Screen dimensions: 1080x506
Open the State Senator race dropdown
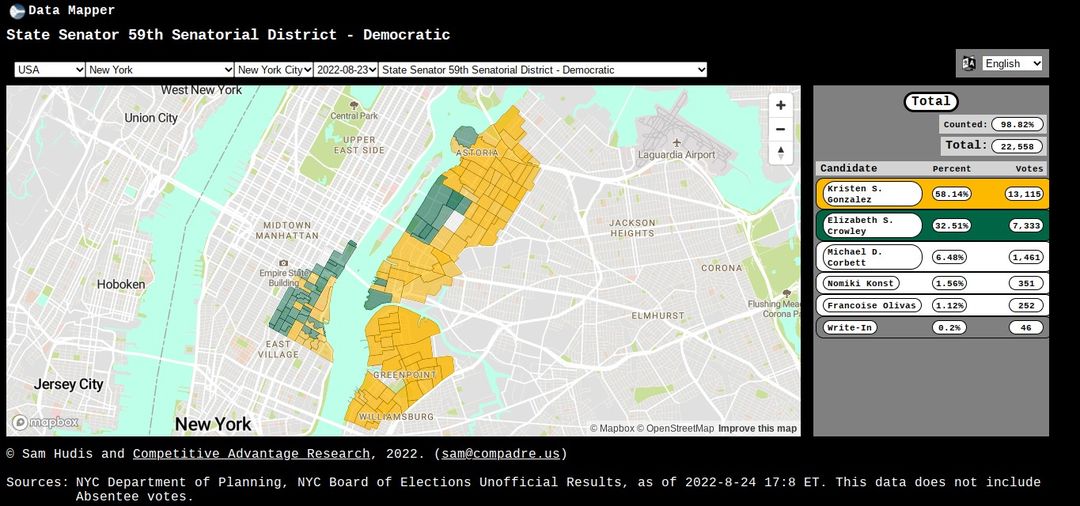[543, 70]
